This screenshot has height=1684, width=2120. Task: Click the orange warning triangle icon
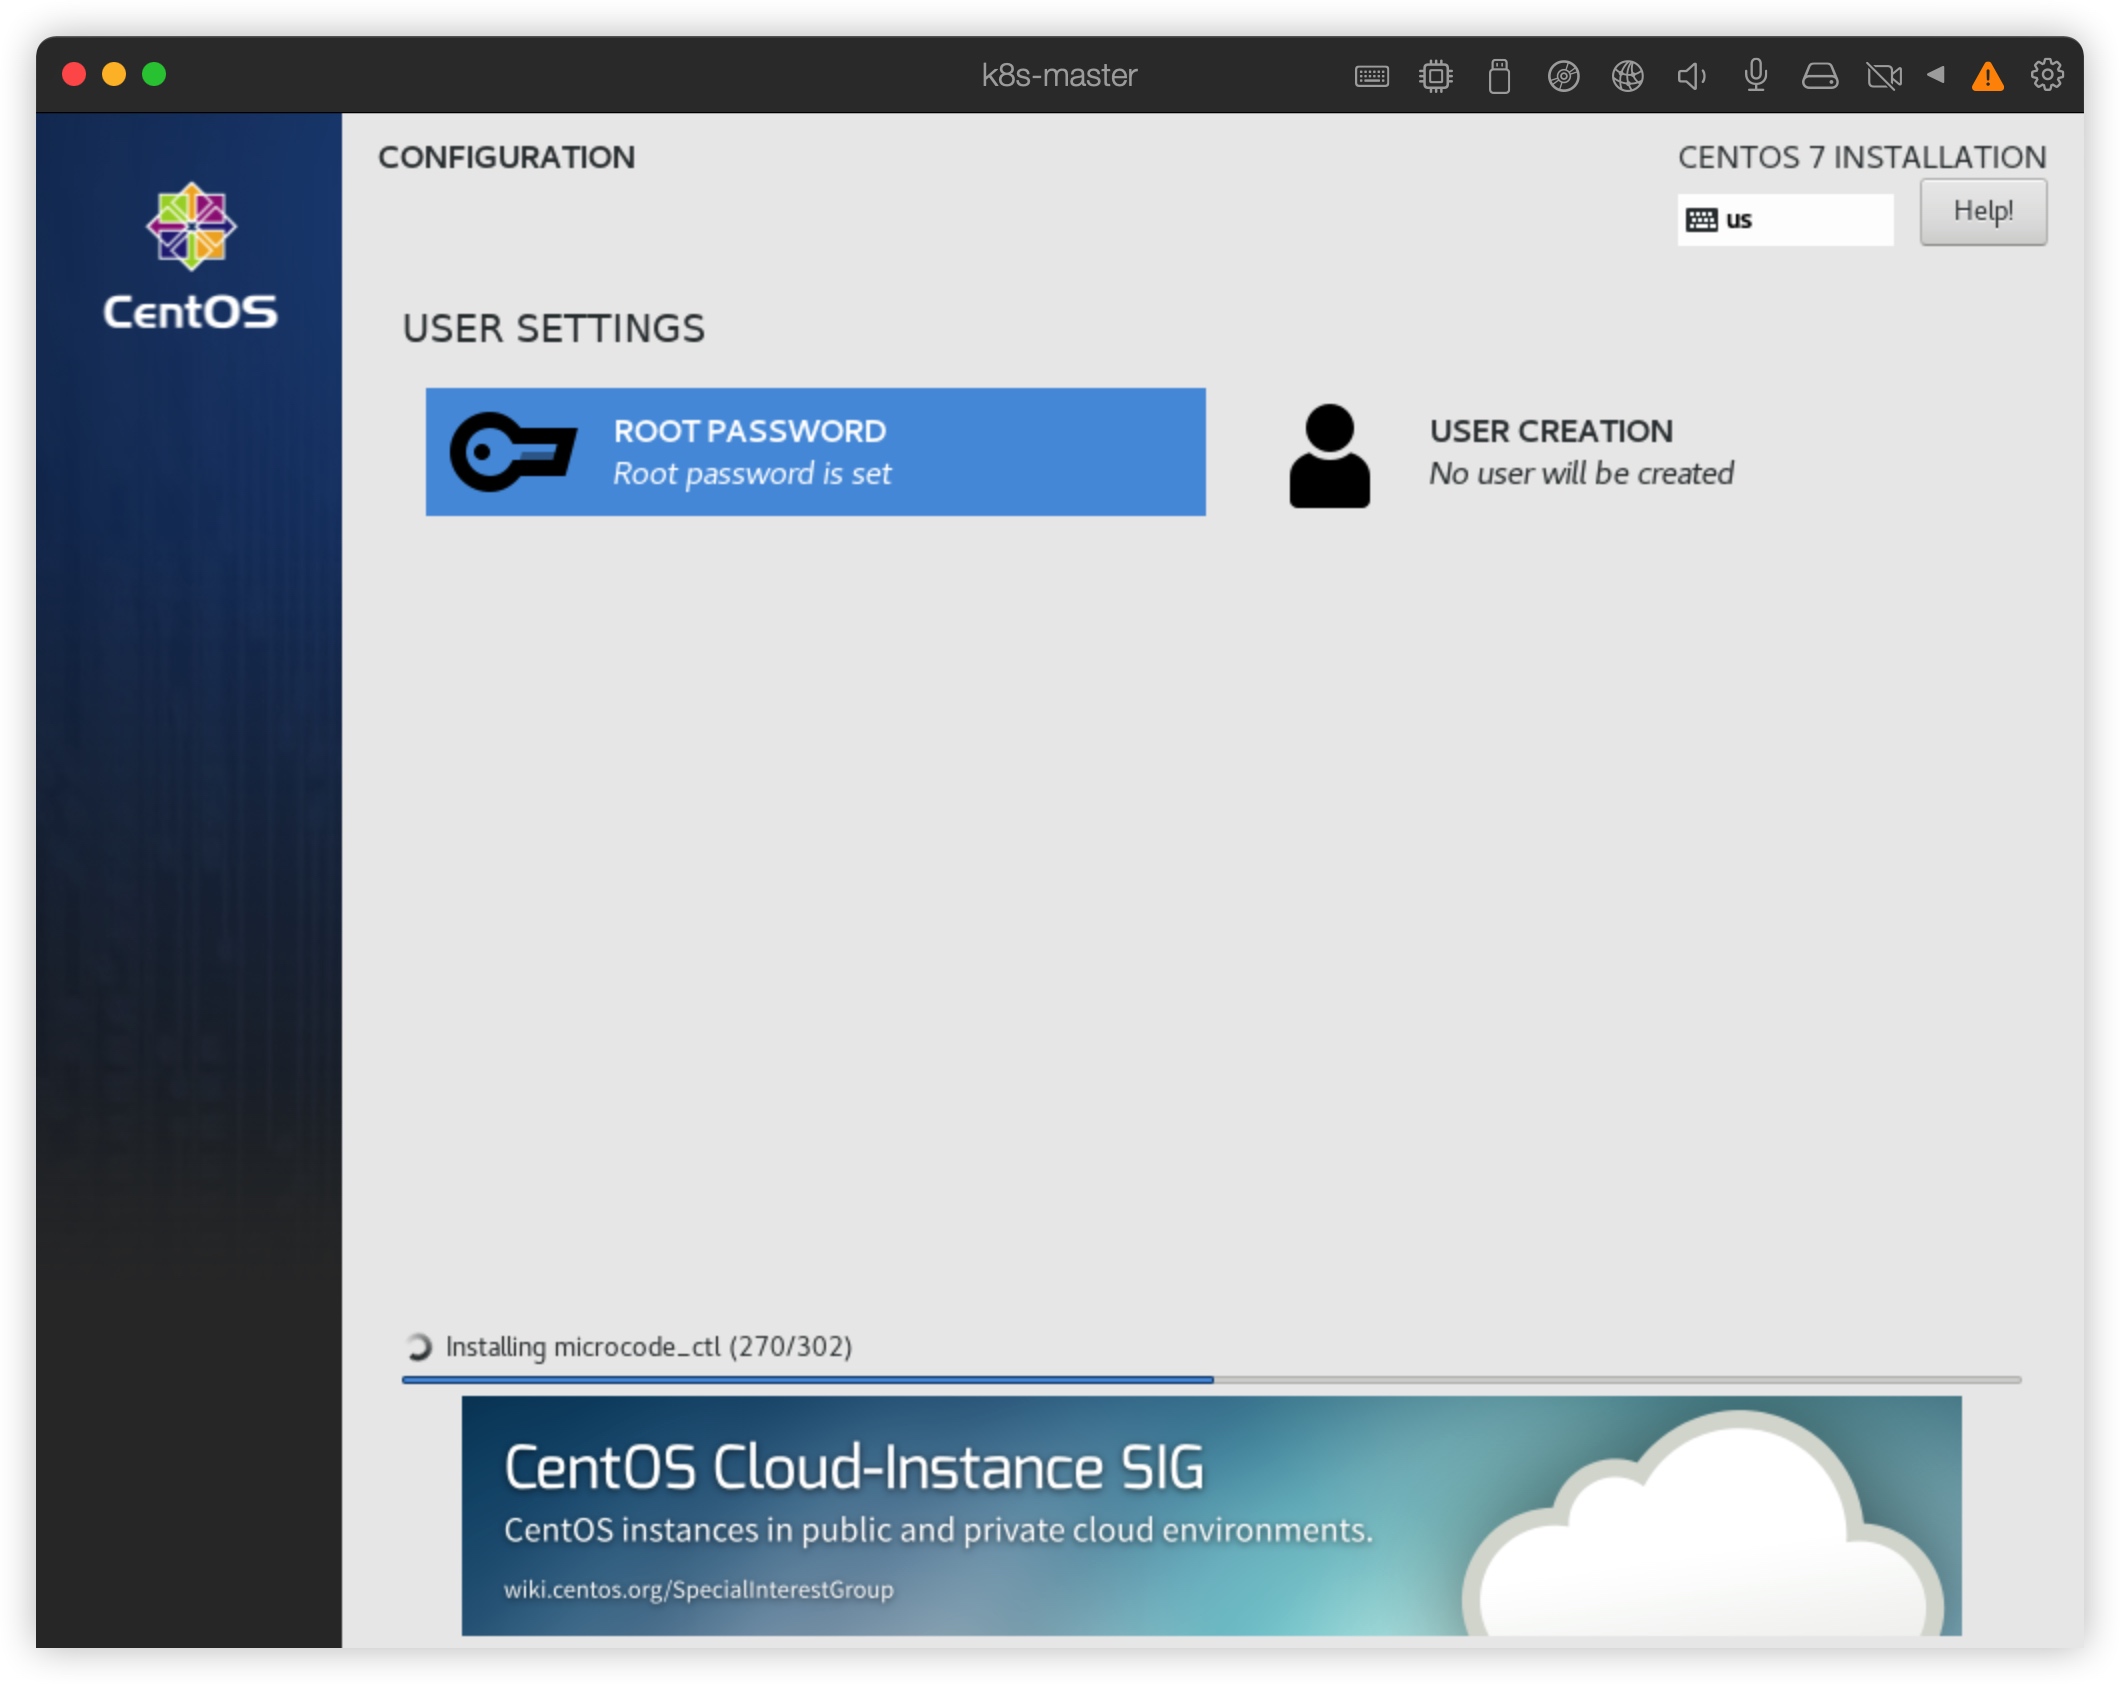(x=1987, y=77)
